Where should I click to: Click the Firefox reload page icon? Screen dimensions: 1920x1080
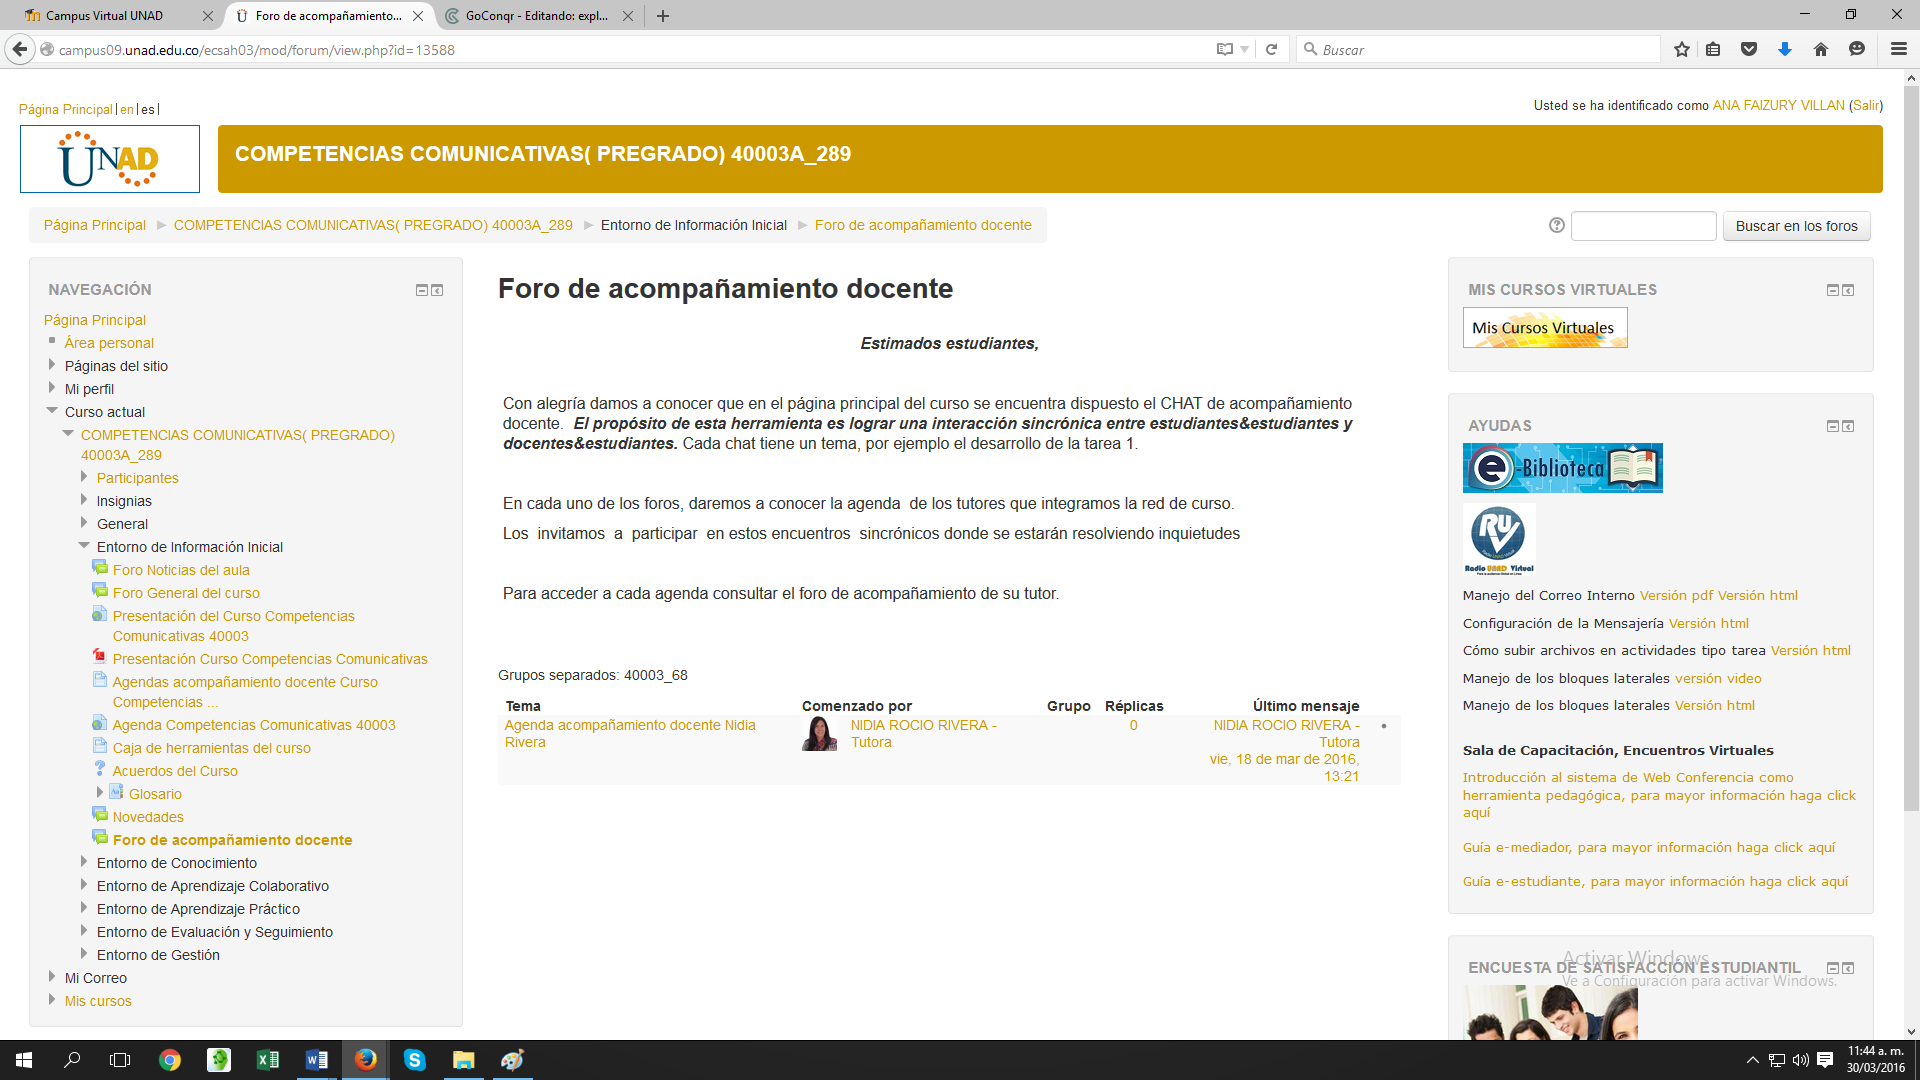(x=1271, y=49)
